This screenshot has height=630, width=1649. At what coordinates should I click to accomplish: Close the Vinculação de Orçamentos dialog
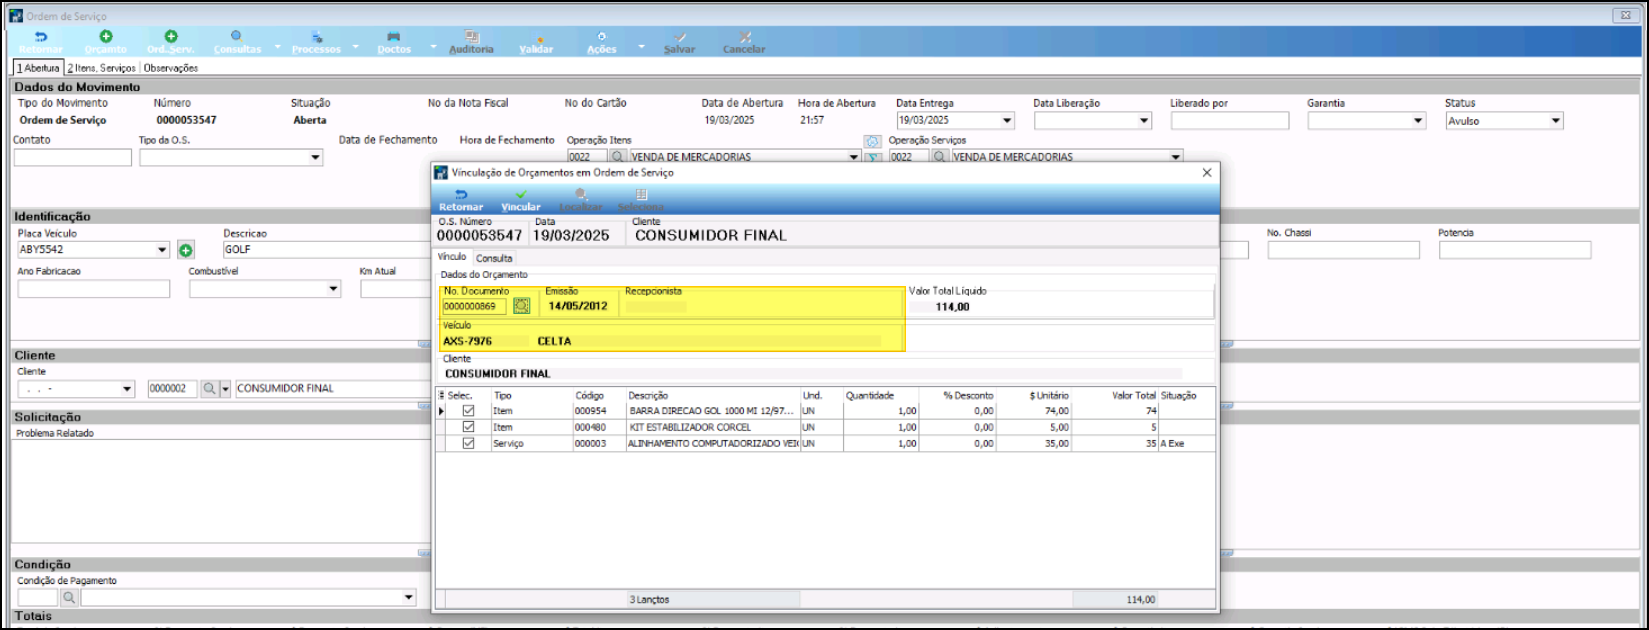click(x=1207, y=173)
